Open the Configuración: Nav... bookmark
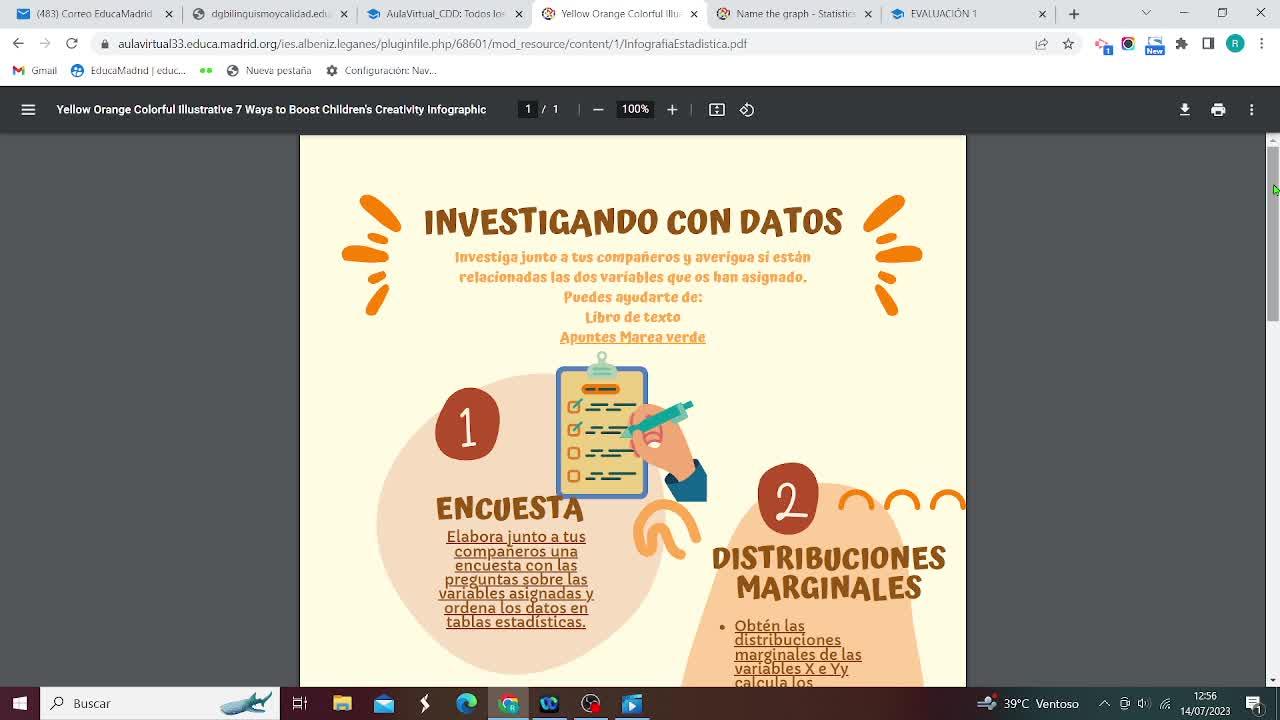1280x720 pixels. [x=381, y=71]
